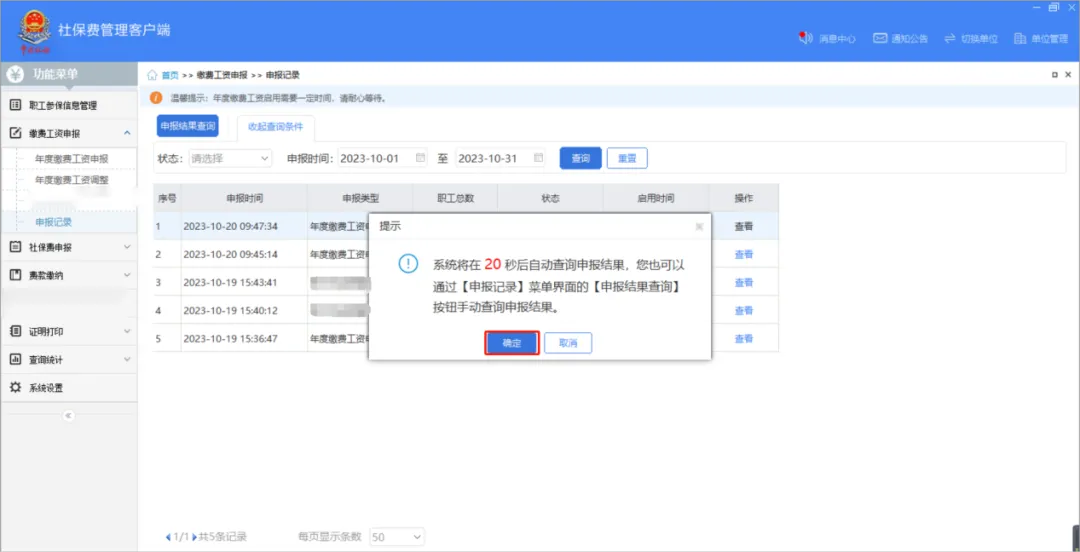Screen dimensions: 1080x552
Task: Click 查看 link for row 3
Action: coord(744,283)
